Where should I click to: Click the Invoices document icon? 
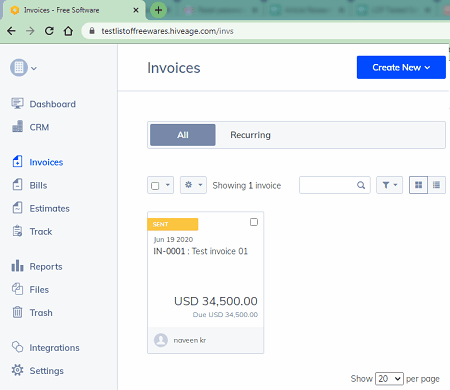(17, 162)
